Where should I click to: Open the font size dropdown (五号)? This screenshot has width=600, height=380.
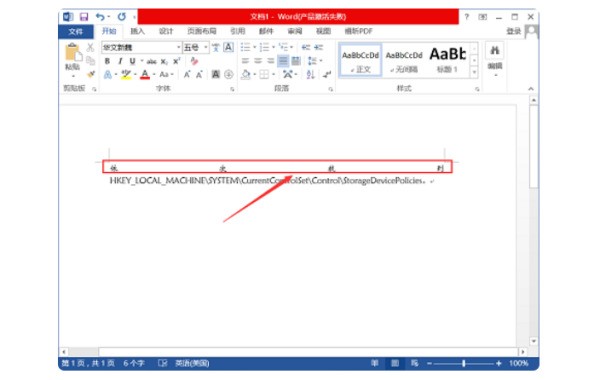click(205, 47)
